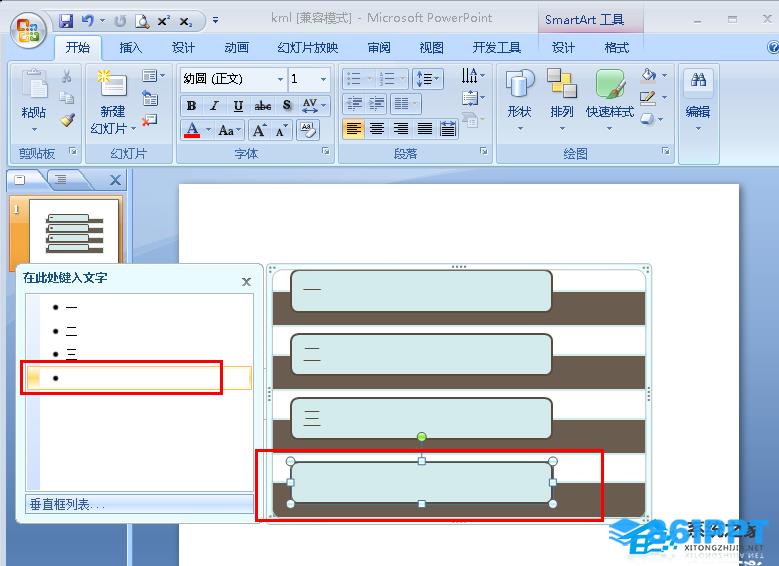Clear all text formatting
The width and height of the screenshot is (779, 566).
308,130
